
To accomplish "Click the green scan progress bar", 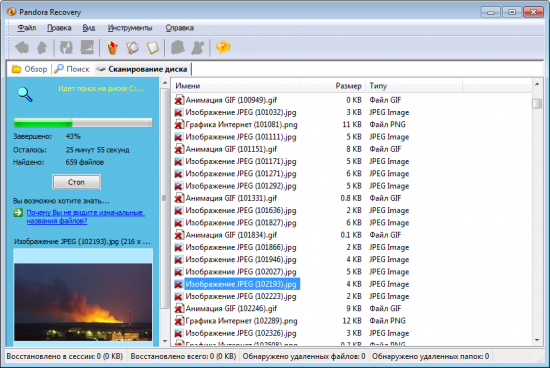I will click(83, 123).
